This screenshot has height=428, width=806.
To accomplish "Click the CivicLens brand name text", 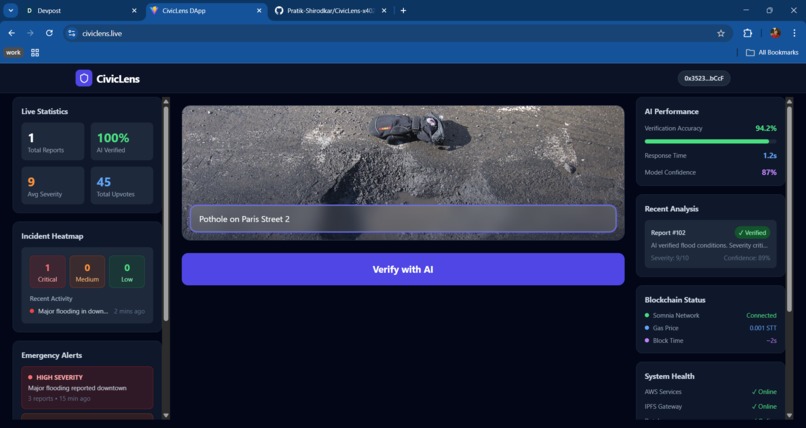I will click(118, 79).
